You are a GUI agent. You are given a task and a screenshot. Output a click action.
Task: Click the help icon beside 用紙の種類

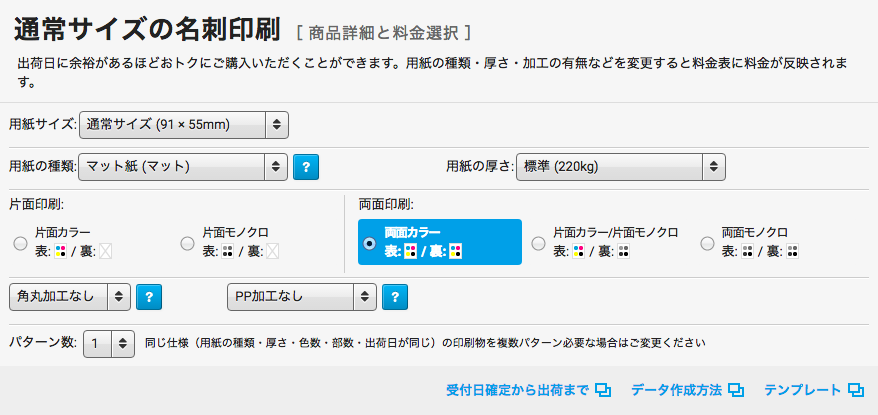pos(305,166)
